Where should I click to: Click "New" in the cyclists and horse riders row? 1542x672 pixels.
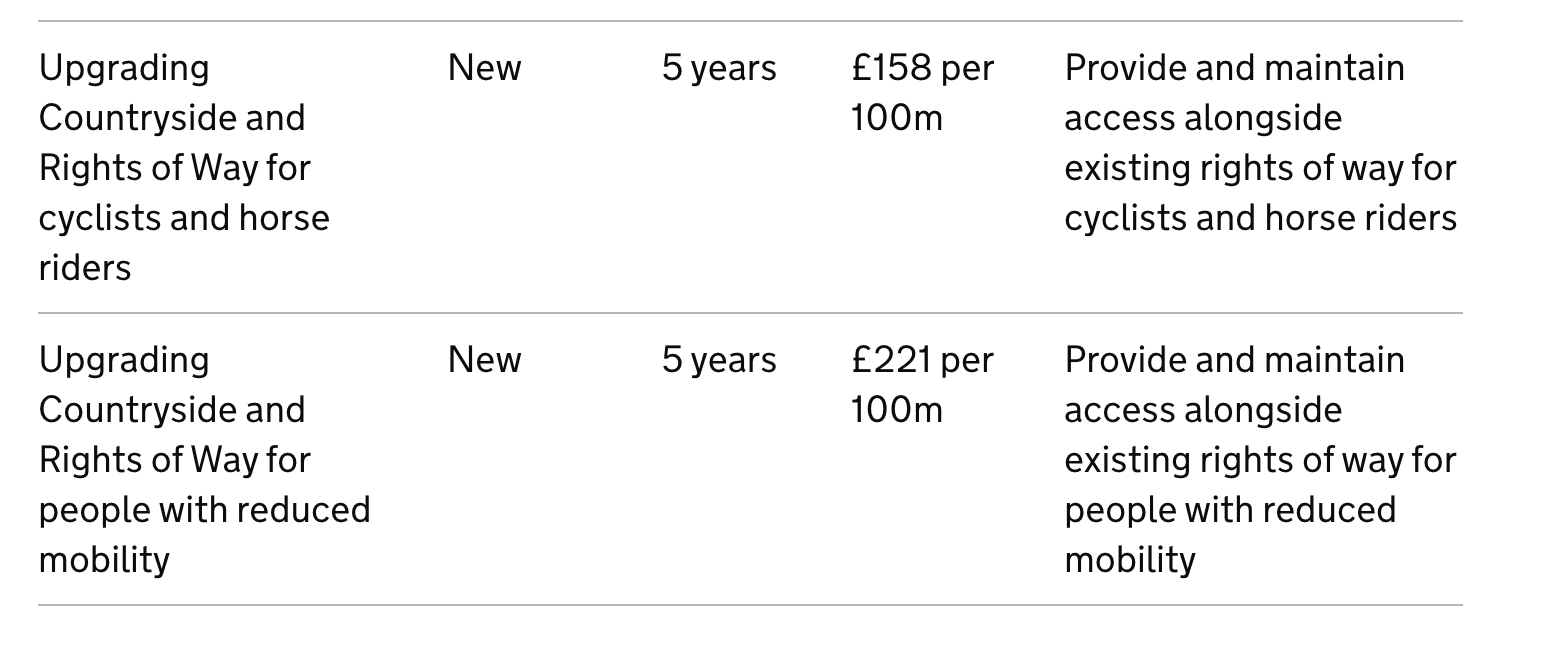pyautogui.click(x=484, y=68)
